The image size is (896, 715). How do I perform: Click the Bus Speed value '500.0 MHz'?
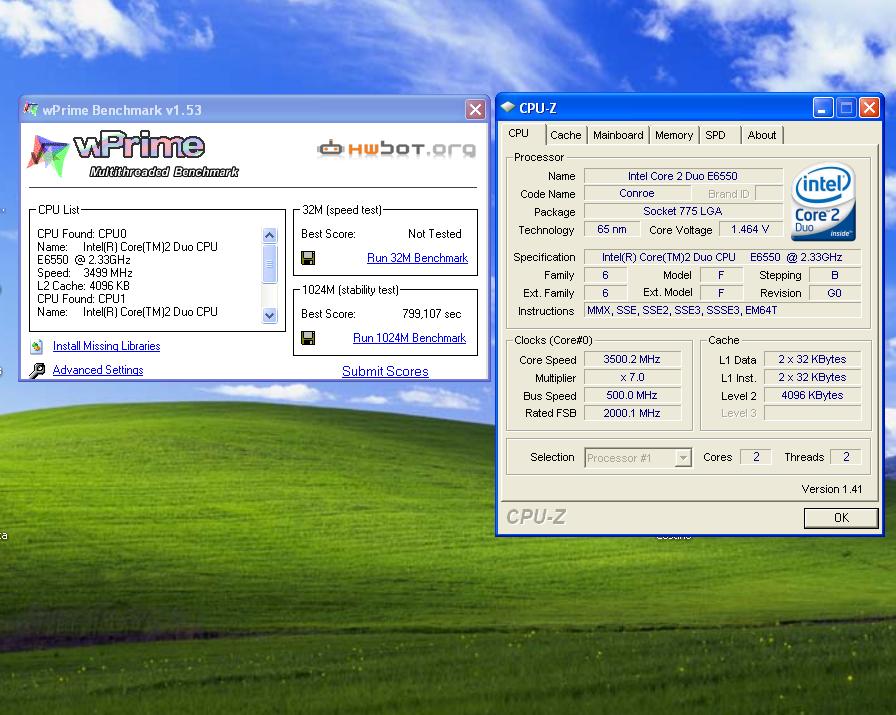pyautogui.click(x=632, y=395)
